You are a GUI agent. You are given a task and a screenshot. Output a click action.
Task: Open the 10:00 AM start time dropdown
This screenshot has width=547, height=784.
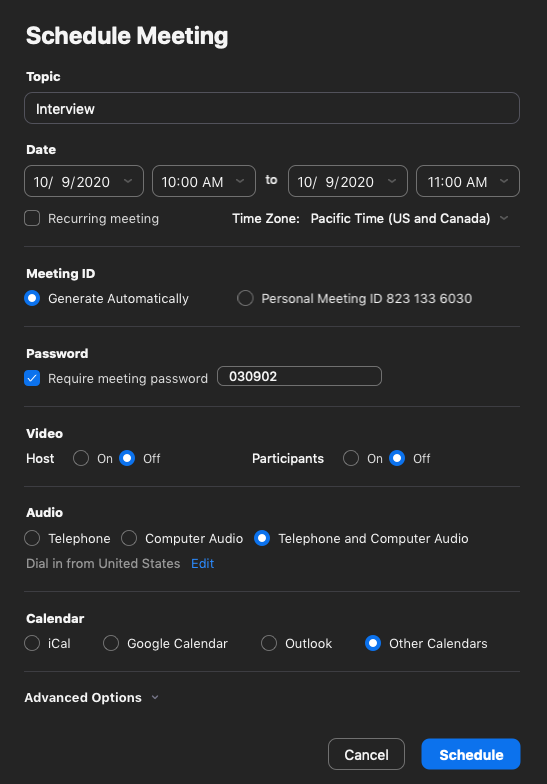[204, 181]
